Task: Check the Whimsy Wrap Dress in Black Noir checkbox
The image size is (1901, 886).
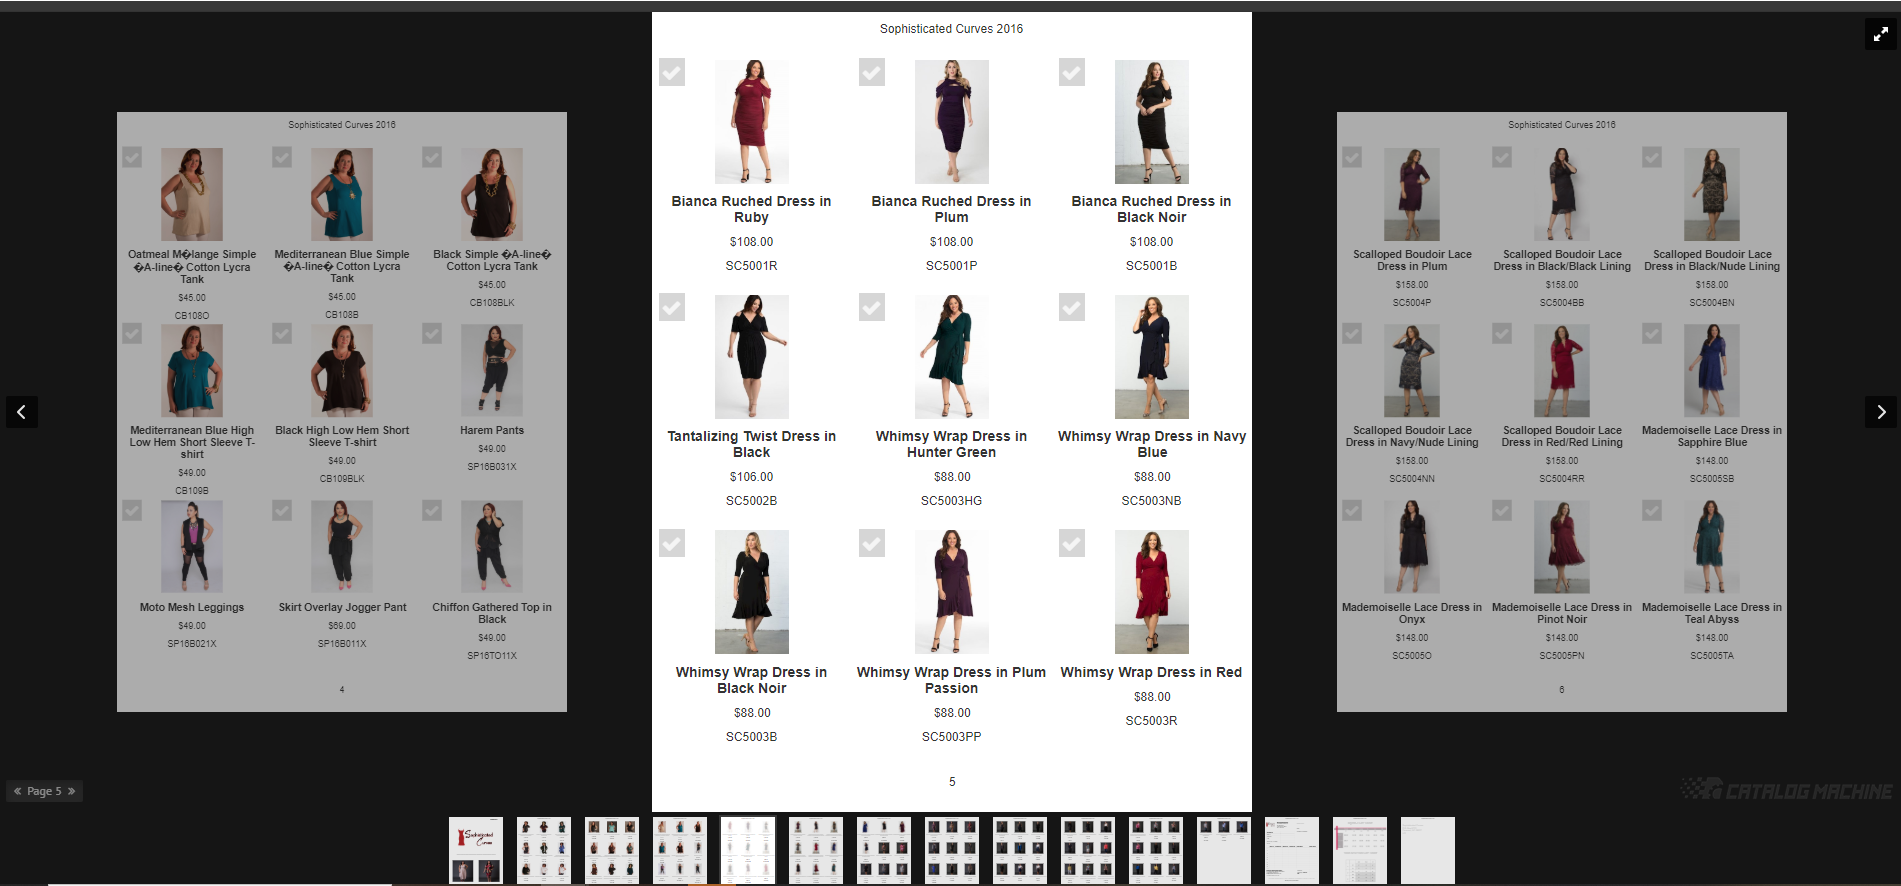Action: (672, 543)
